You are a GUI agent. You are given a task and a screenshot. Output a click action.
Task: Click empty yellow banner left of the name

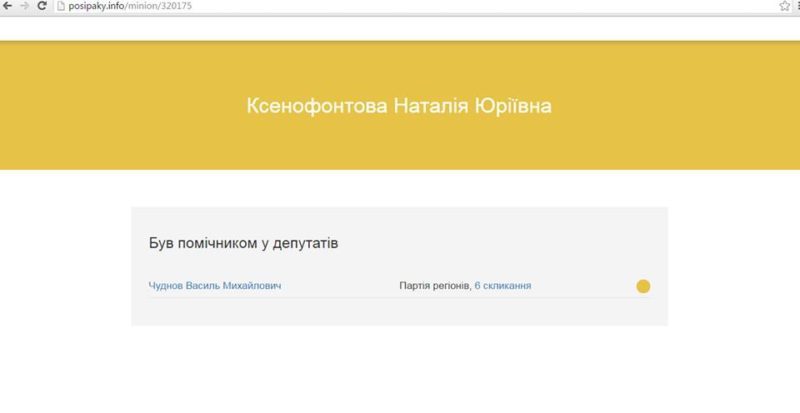pos(120,106)
